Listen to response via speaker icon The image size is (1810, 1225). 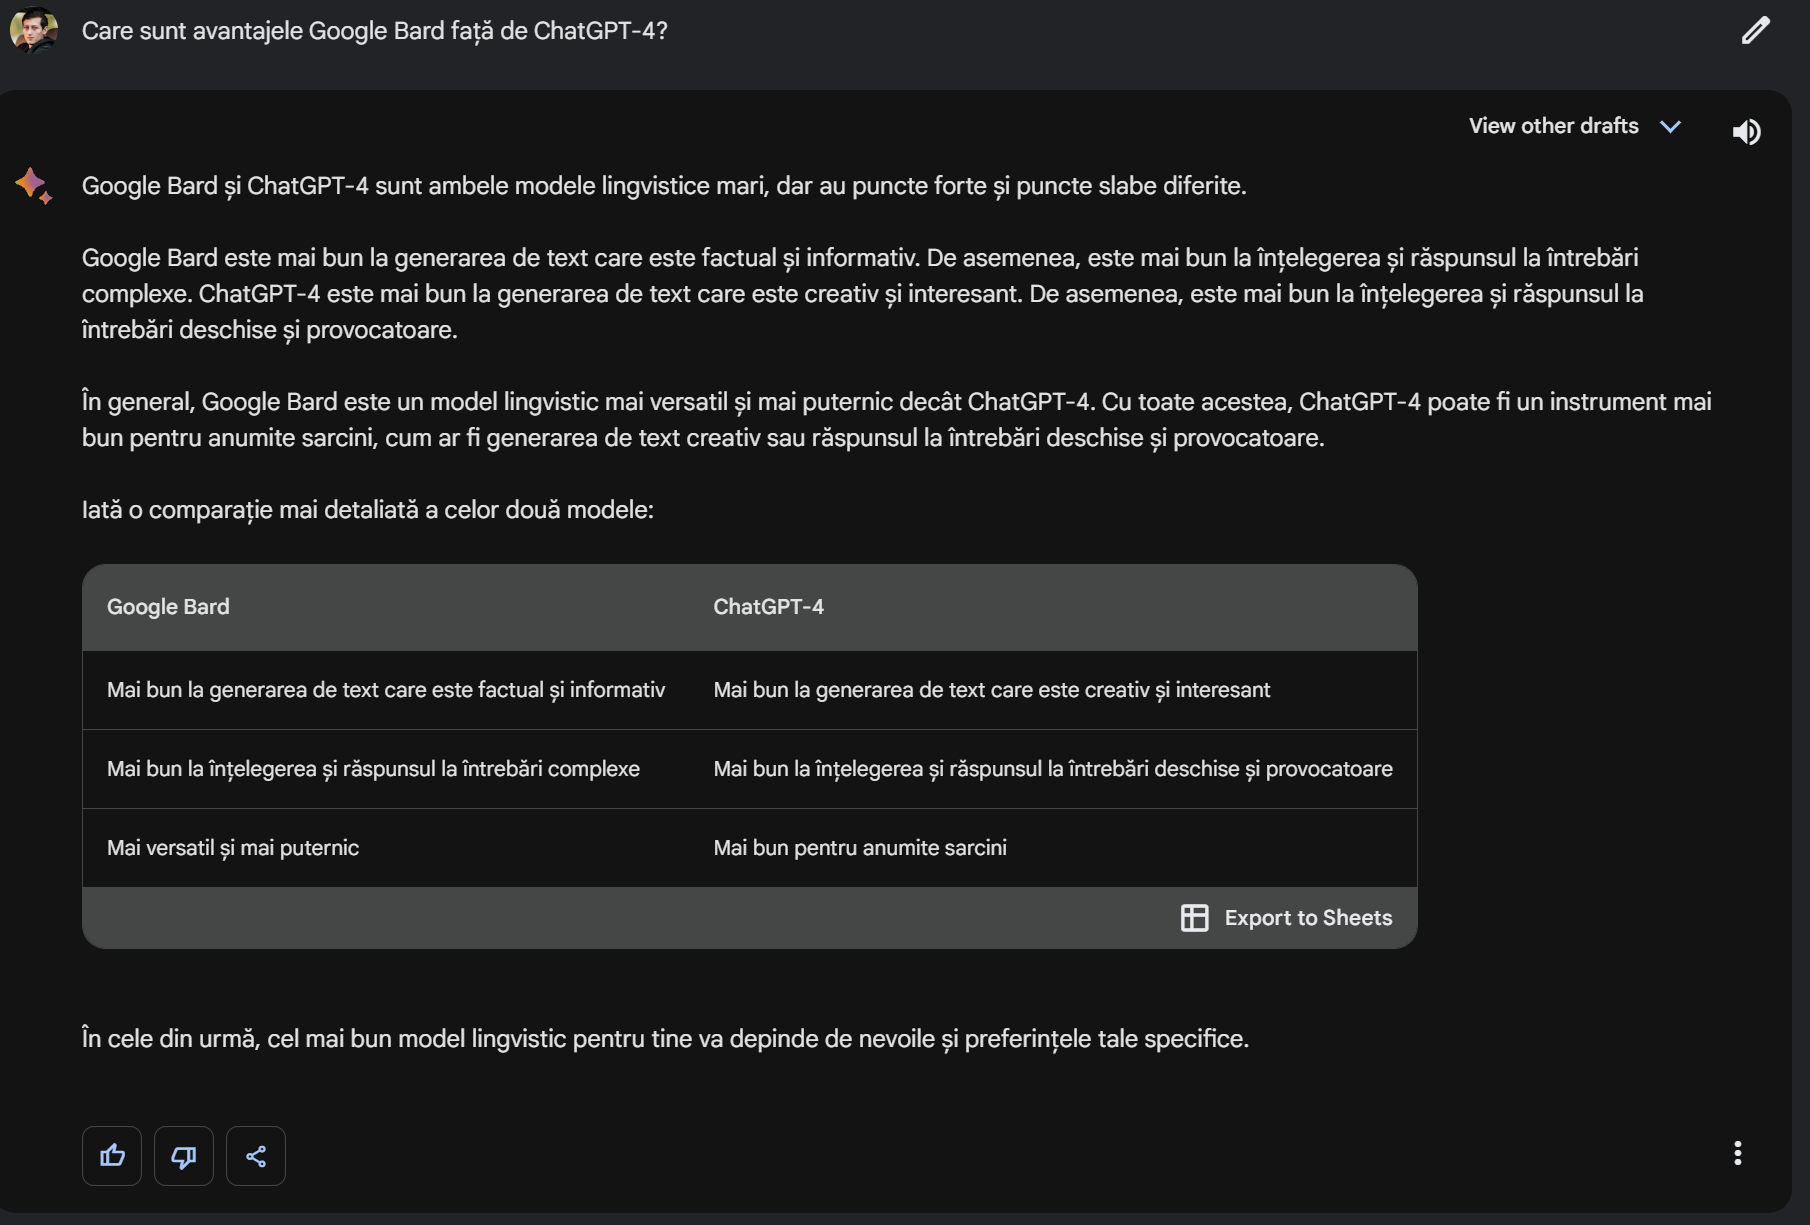coord(1746,132)
